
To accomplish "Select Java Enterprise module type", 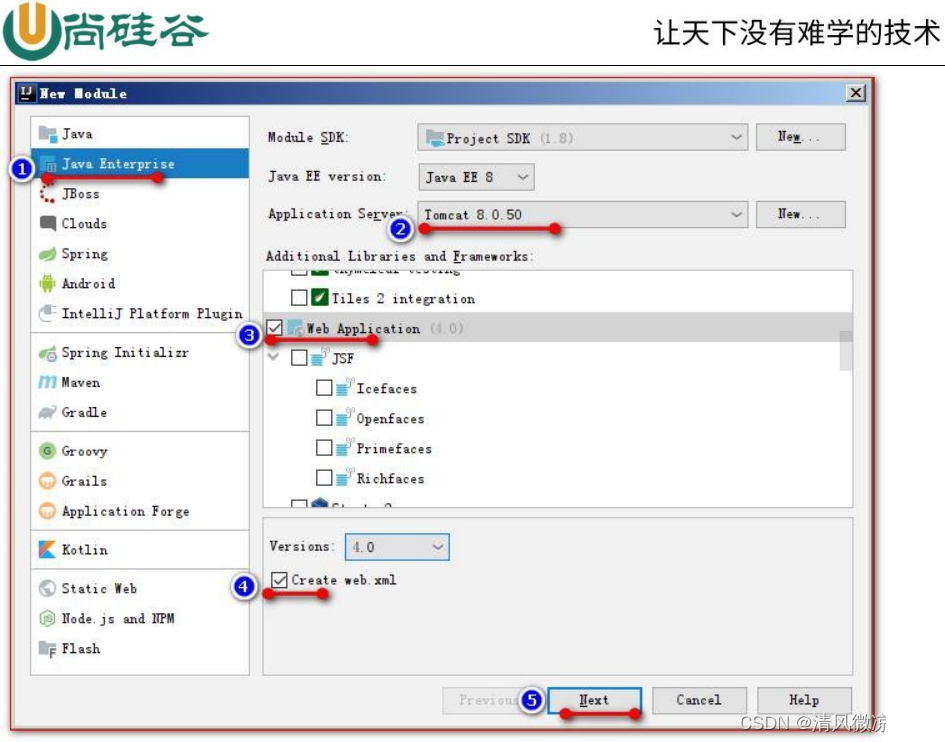I will click(140, 164).
